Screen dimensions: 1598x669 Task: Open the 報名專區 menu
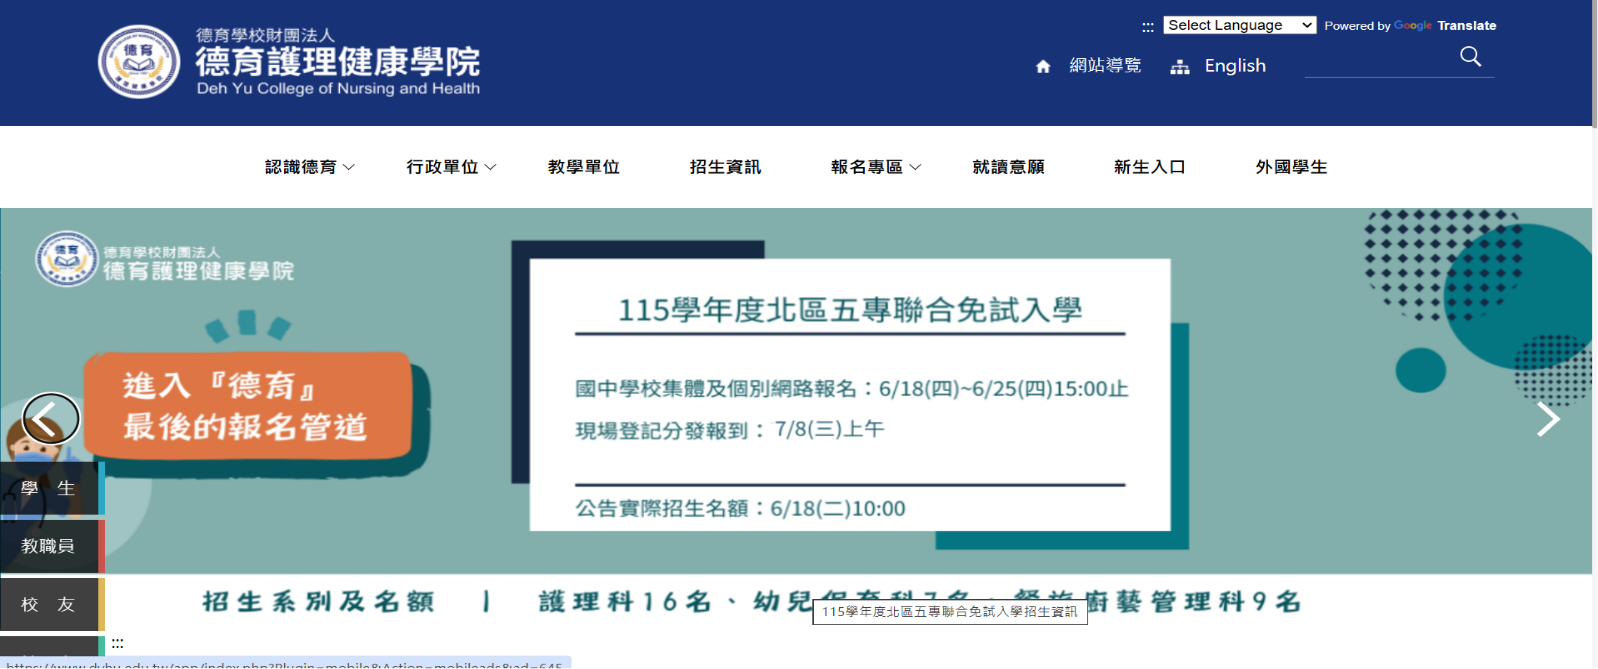[867, 167]
